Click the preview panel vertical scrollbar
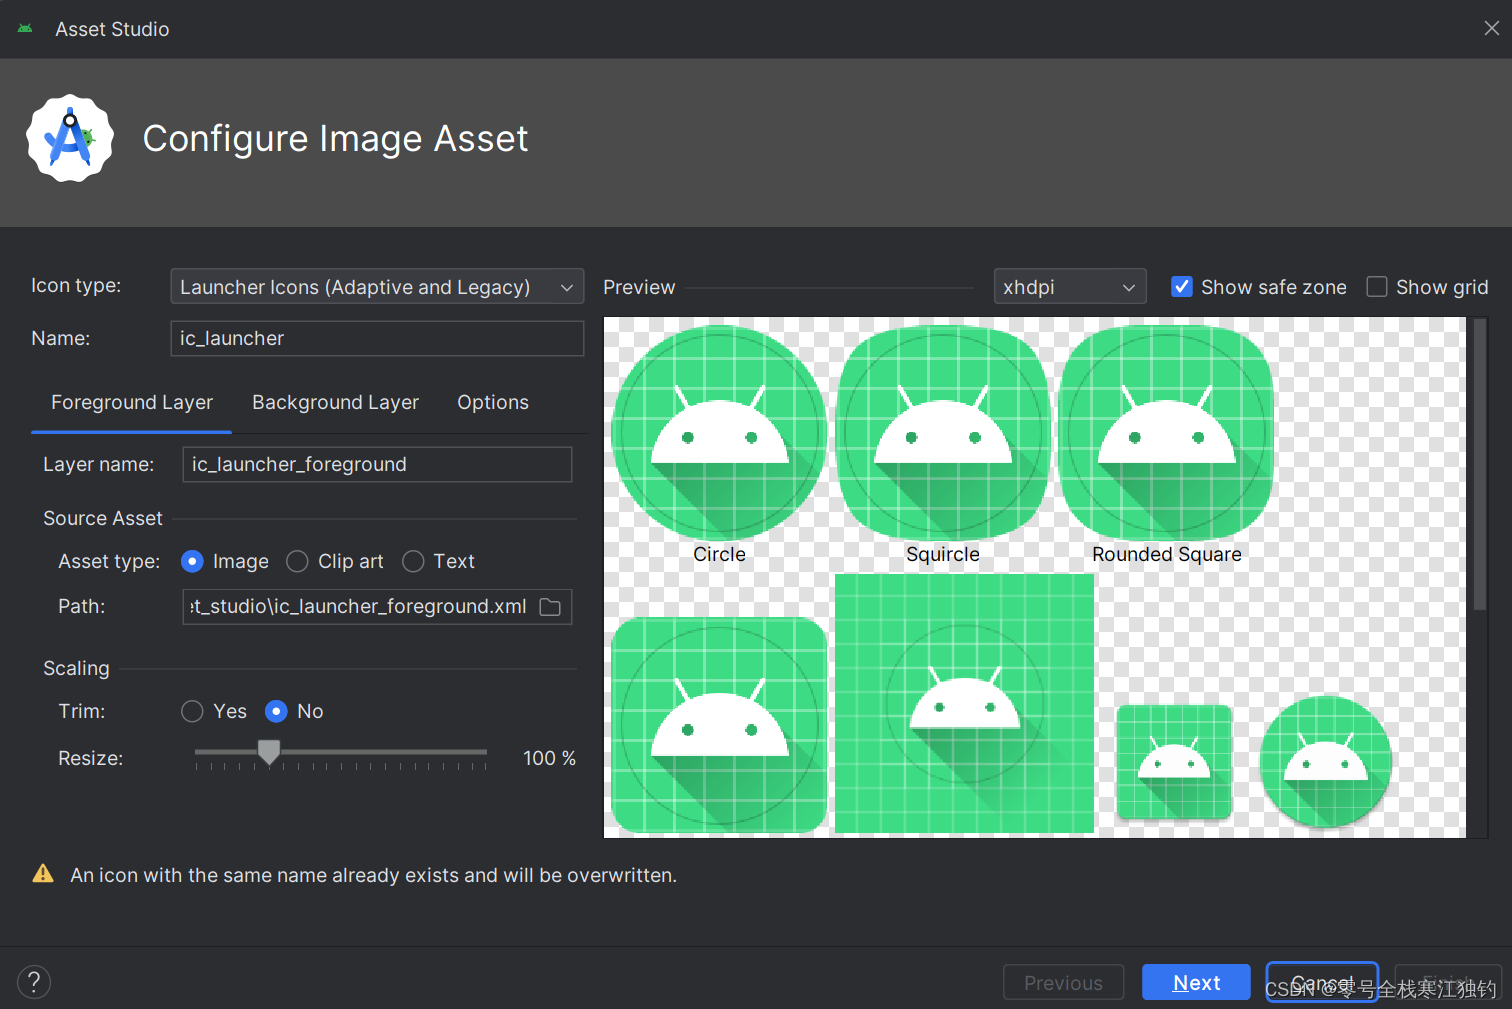Screen dimensions: 1512x1009 pyautogui.click(x=1480, y=465)
